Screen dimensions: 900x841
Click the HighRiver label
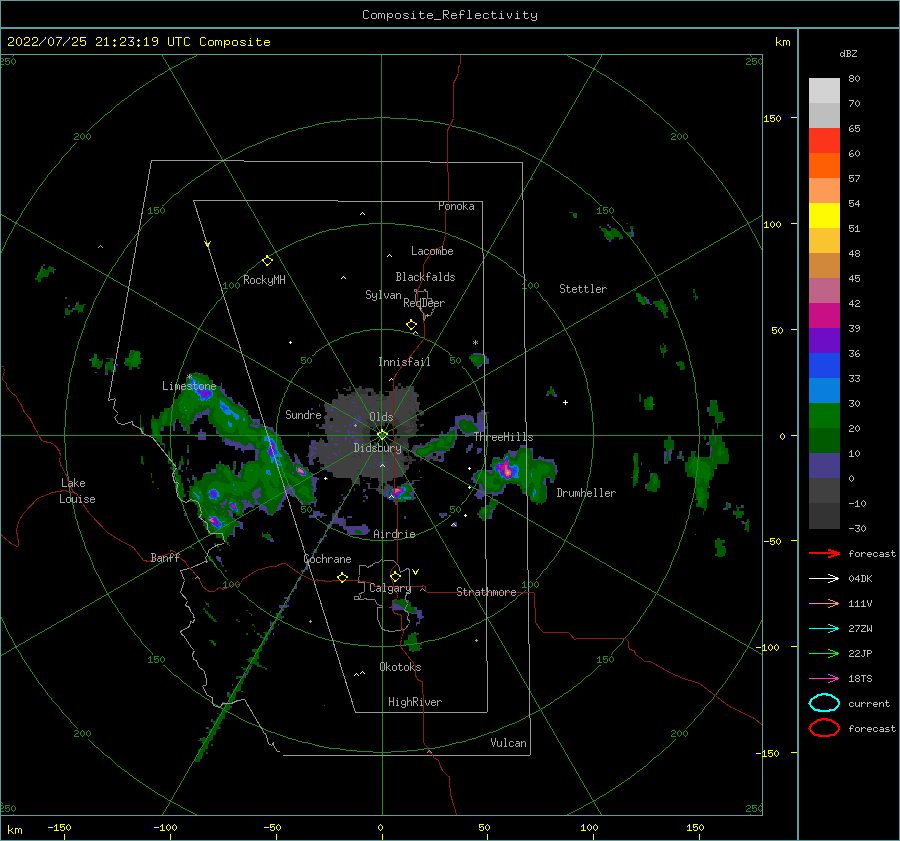click(x=415, y=702)
